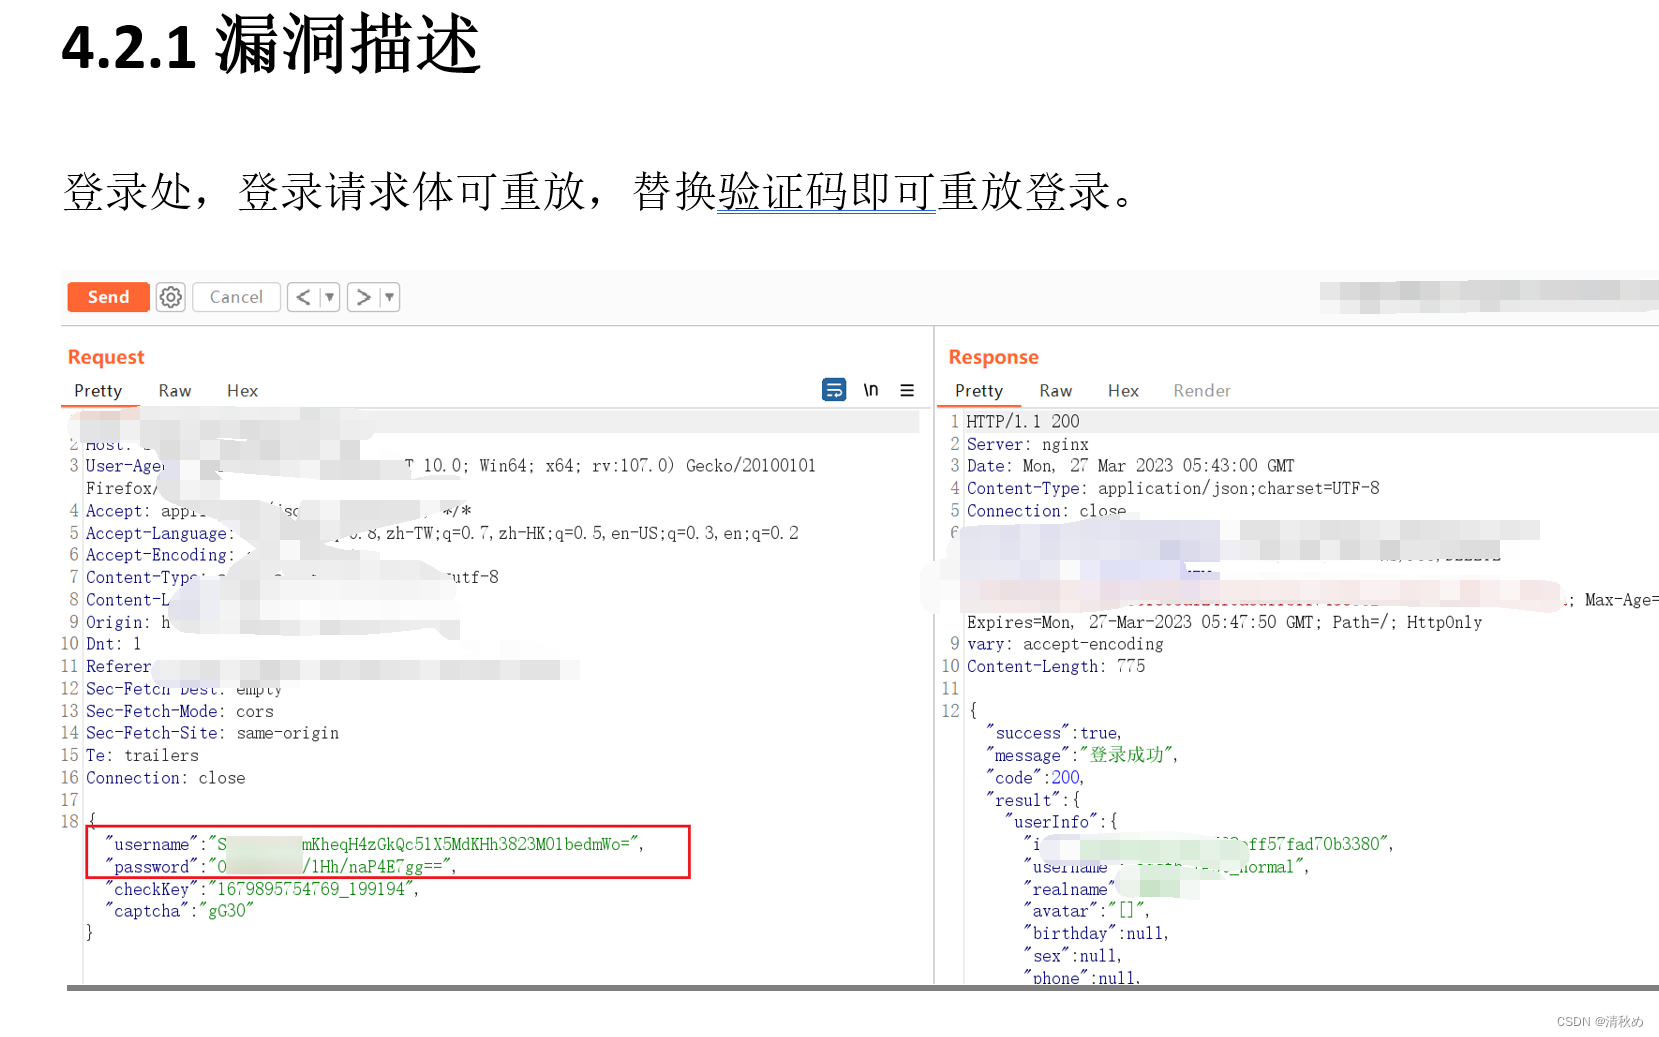This screenshot has height=1037, width=1659.
Task: Open the request editor hamburger menu icon
Action: pos(907,390)
